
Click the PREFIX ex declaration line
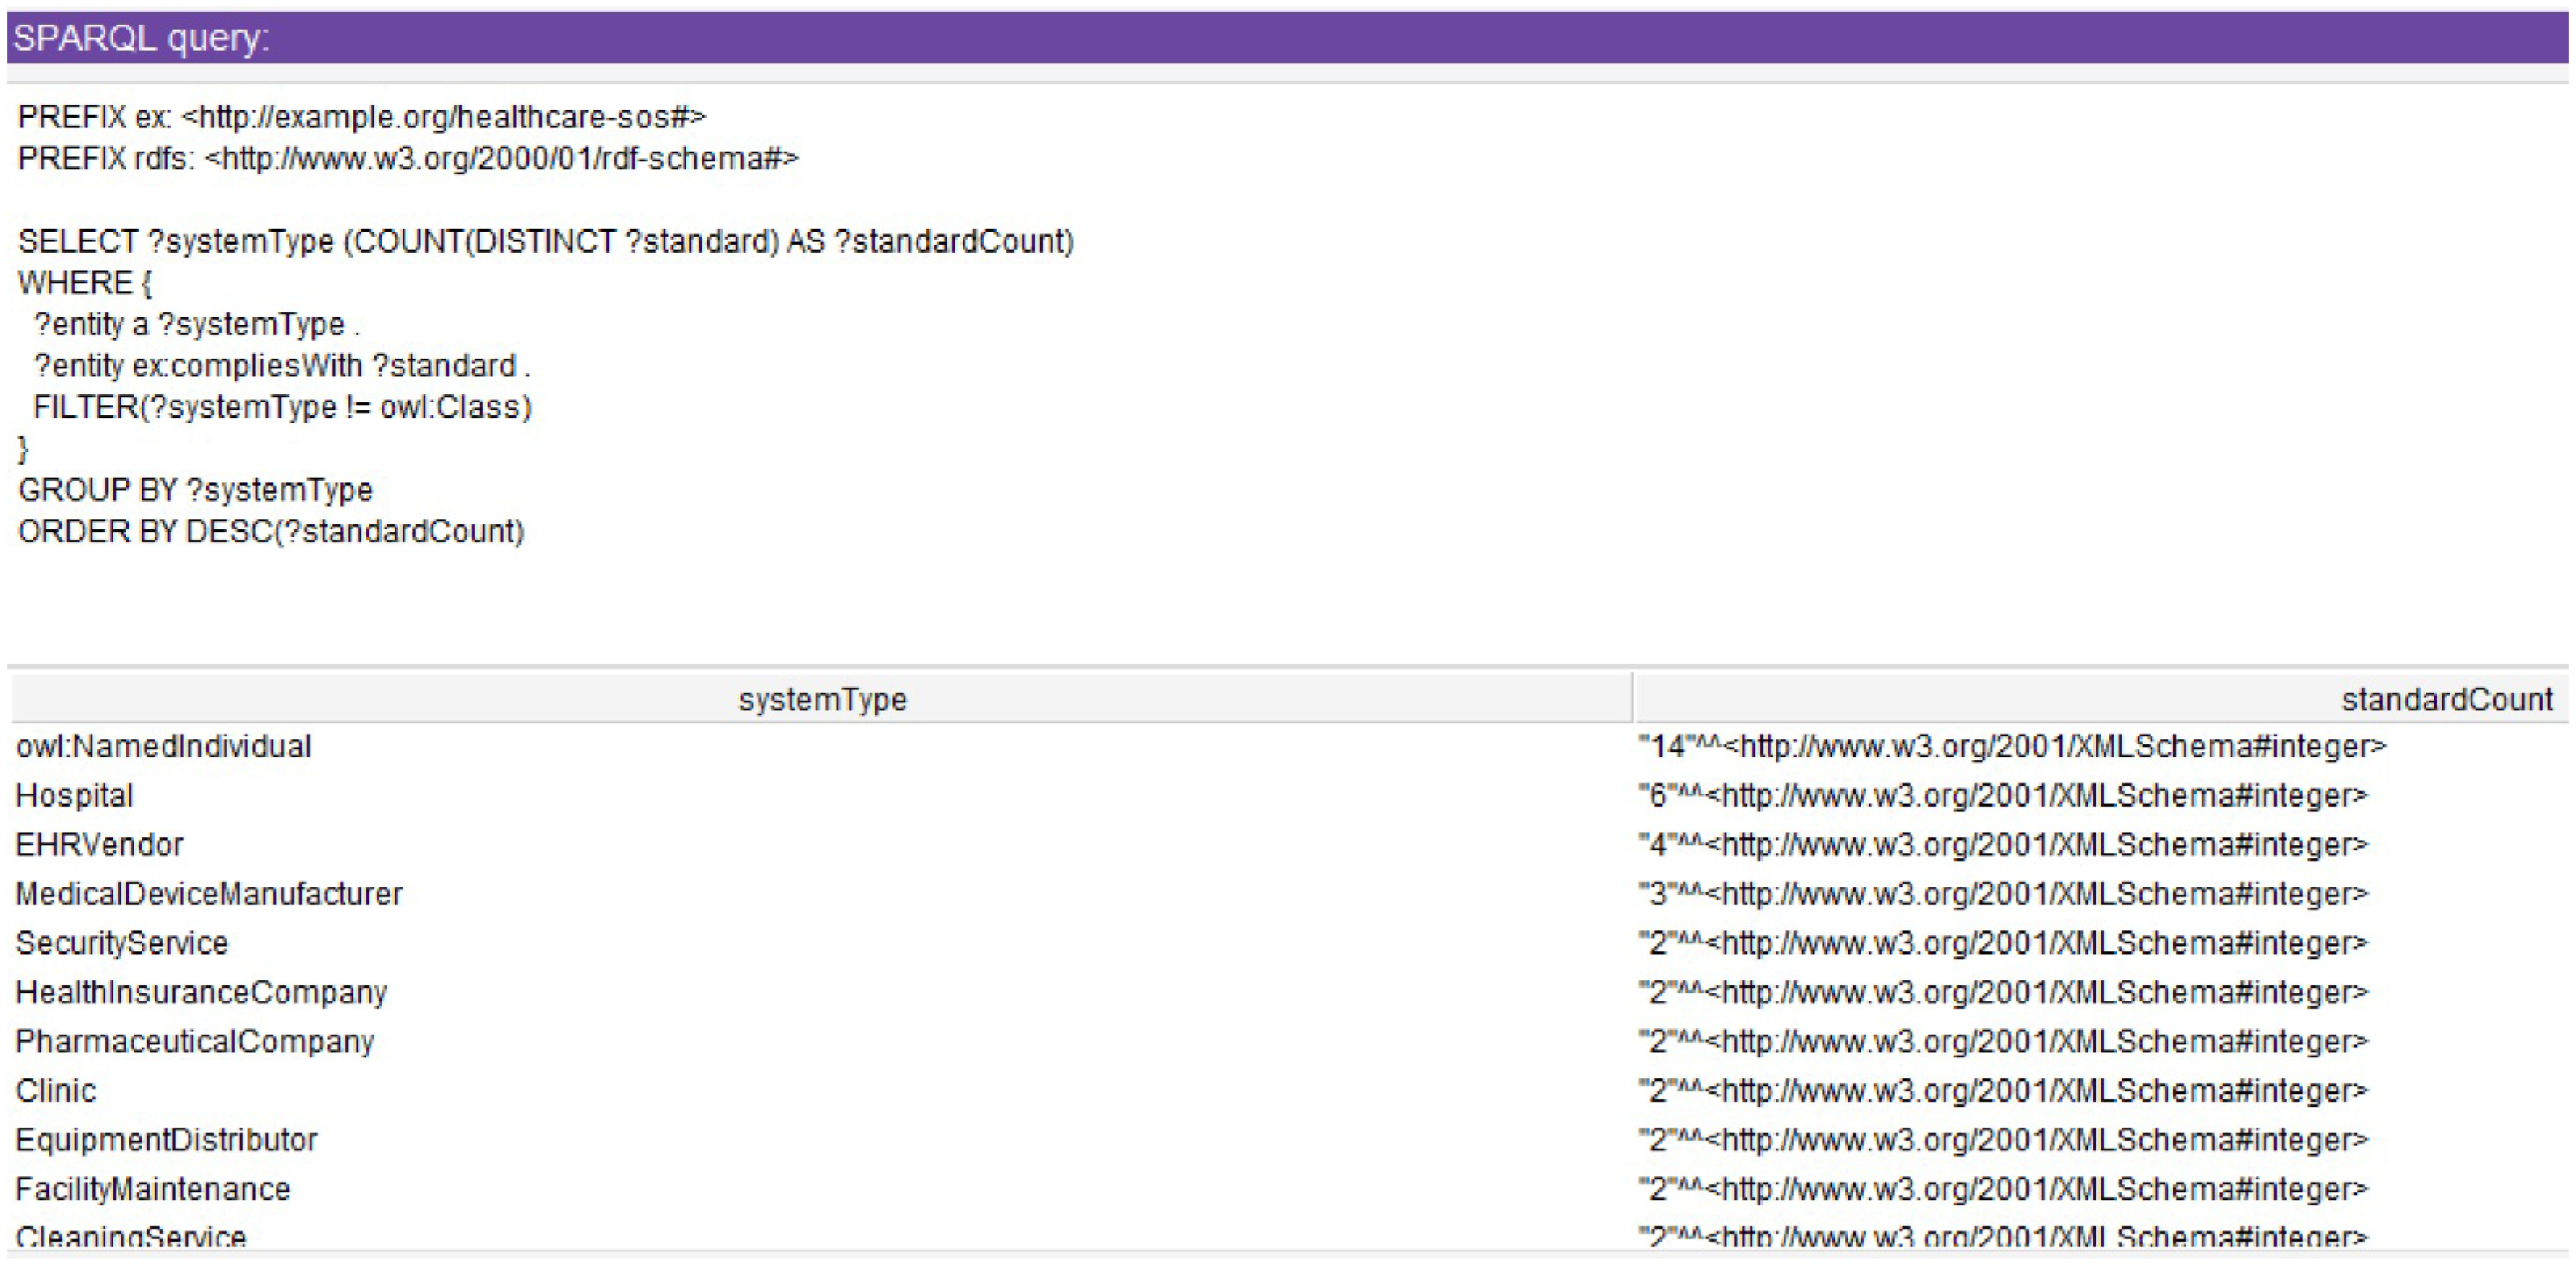click(x=362, y=117)
